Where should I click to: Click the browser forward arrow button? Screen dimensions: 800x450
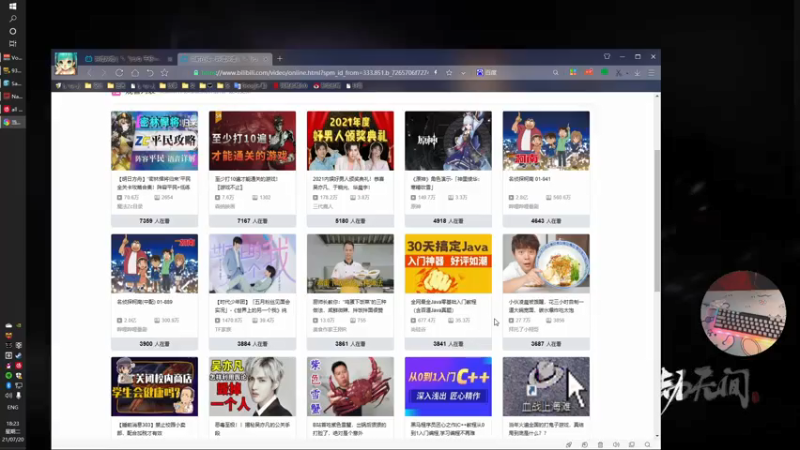point(104,73)
